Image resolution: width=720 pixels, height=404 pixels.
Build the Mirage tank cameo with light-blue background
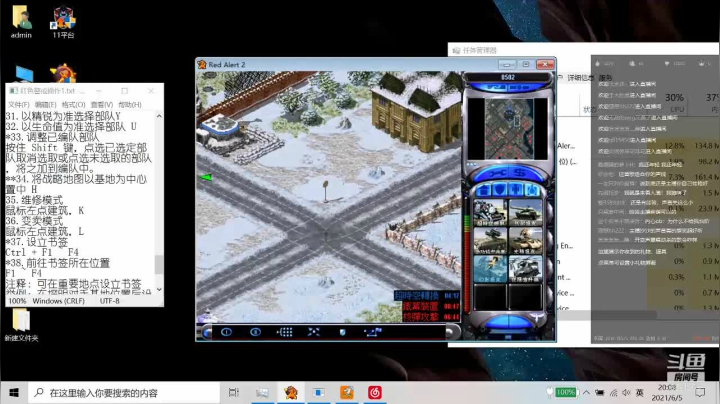(x=490, y=269)
